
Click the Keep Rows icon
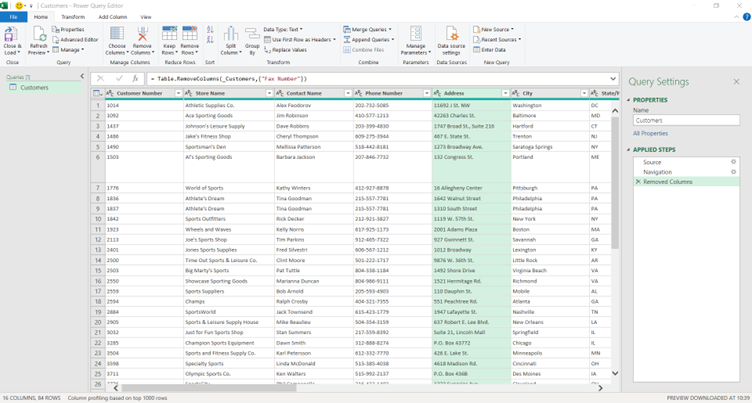click(x=169, y=34)
